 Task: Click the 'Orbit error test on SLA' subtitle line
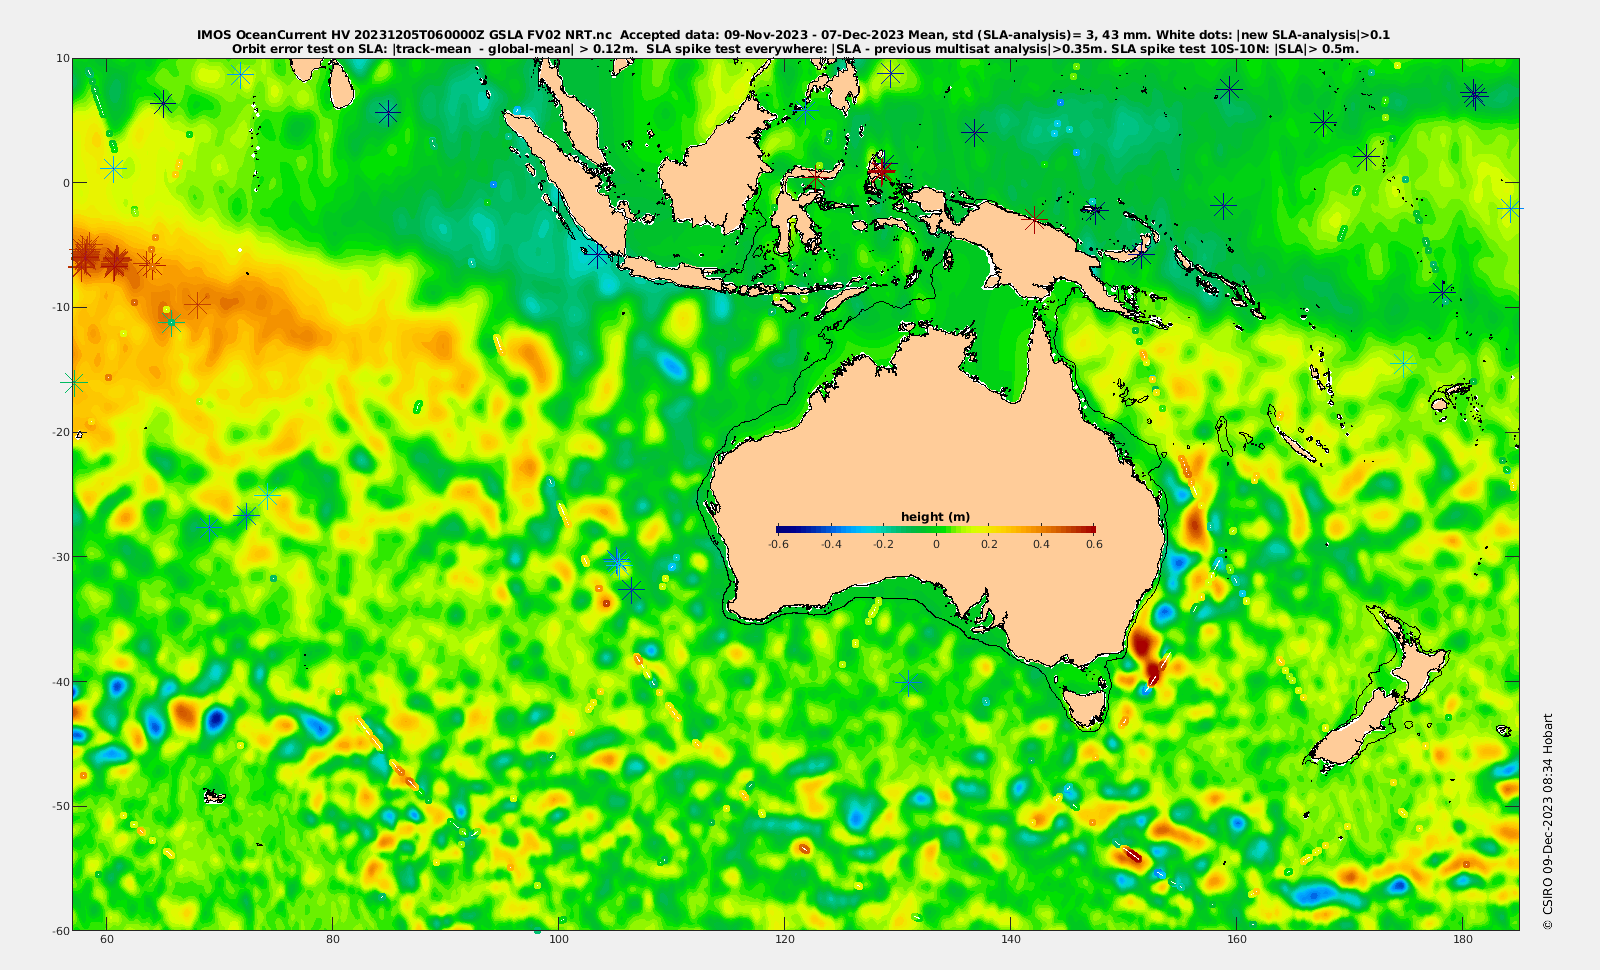click(x=795, y=48)
